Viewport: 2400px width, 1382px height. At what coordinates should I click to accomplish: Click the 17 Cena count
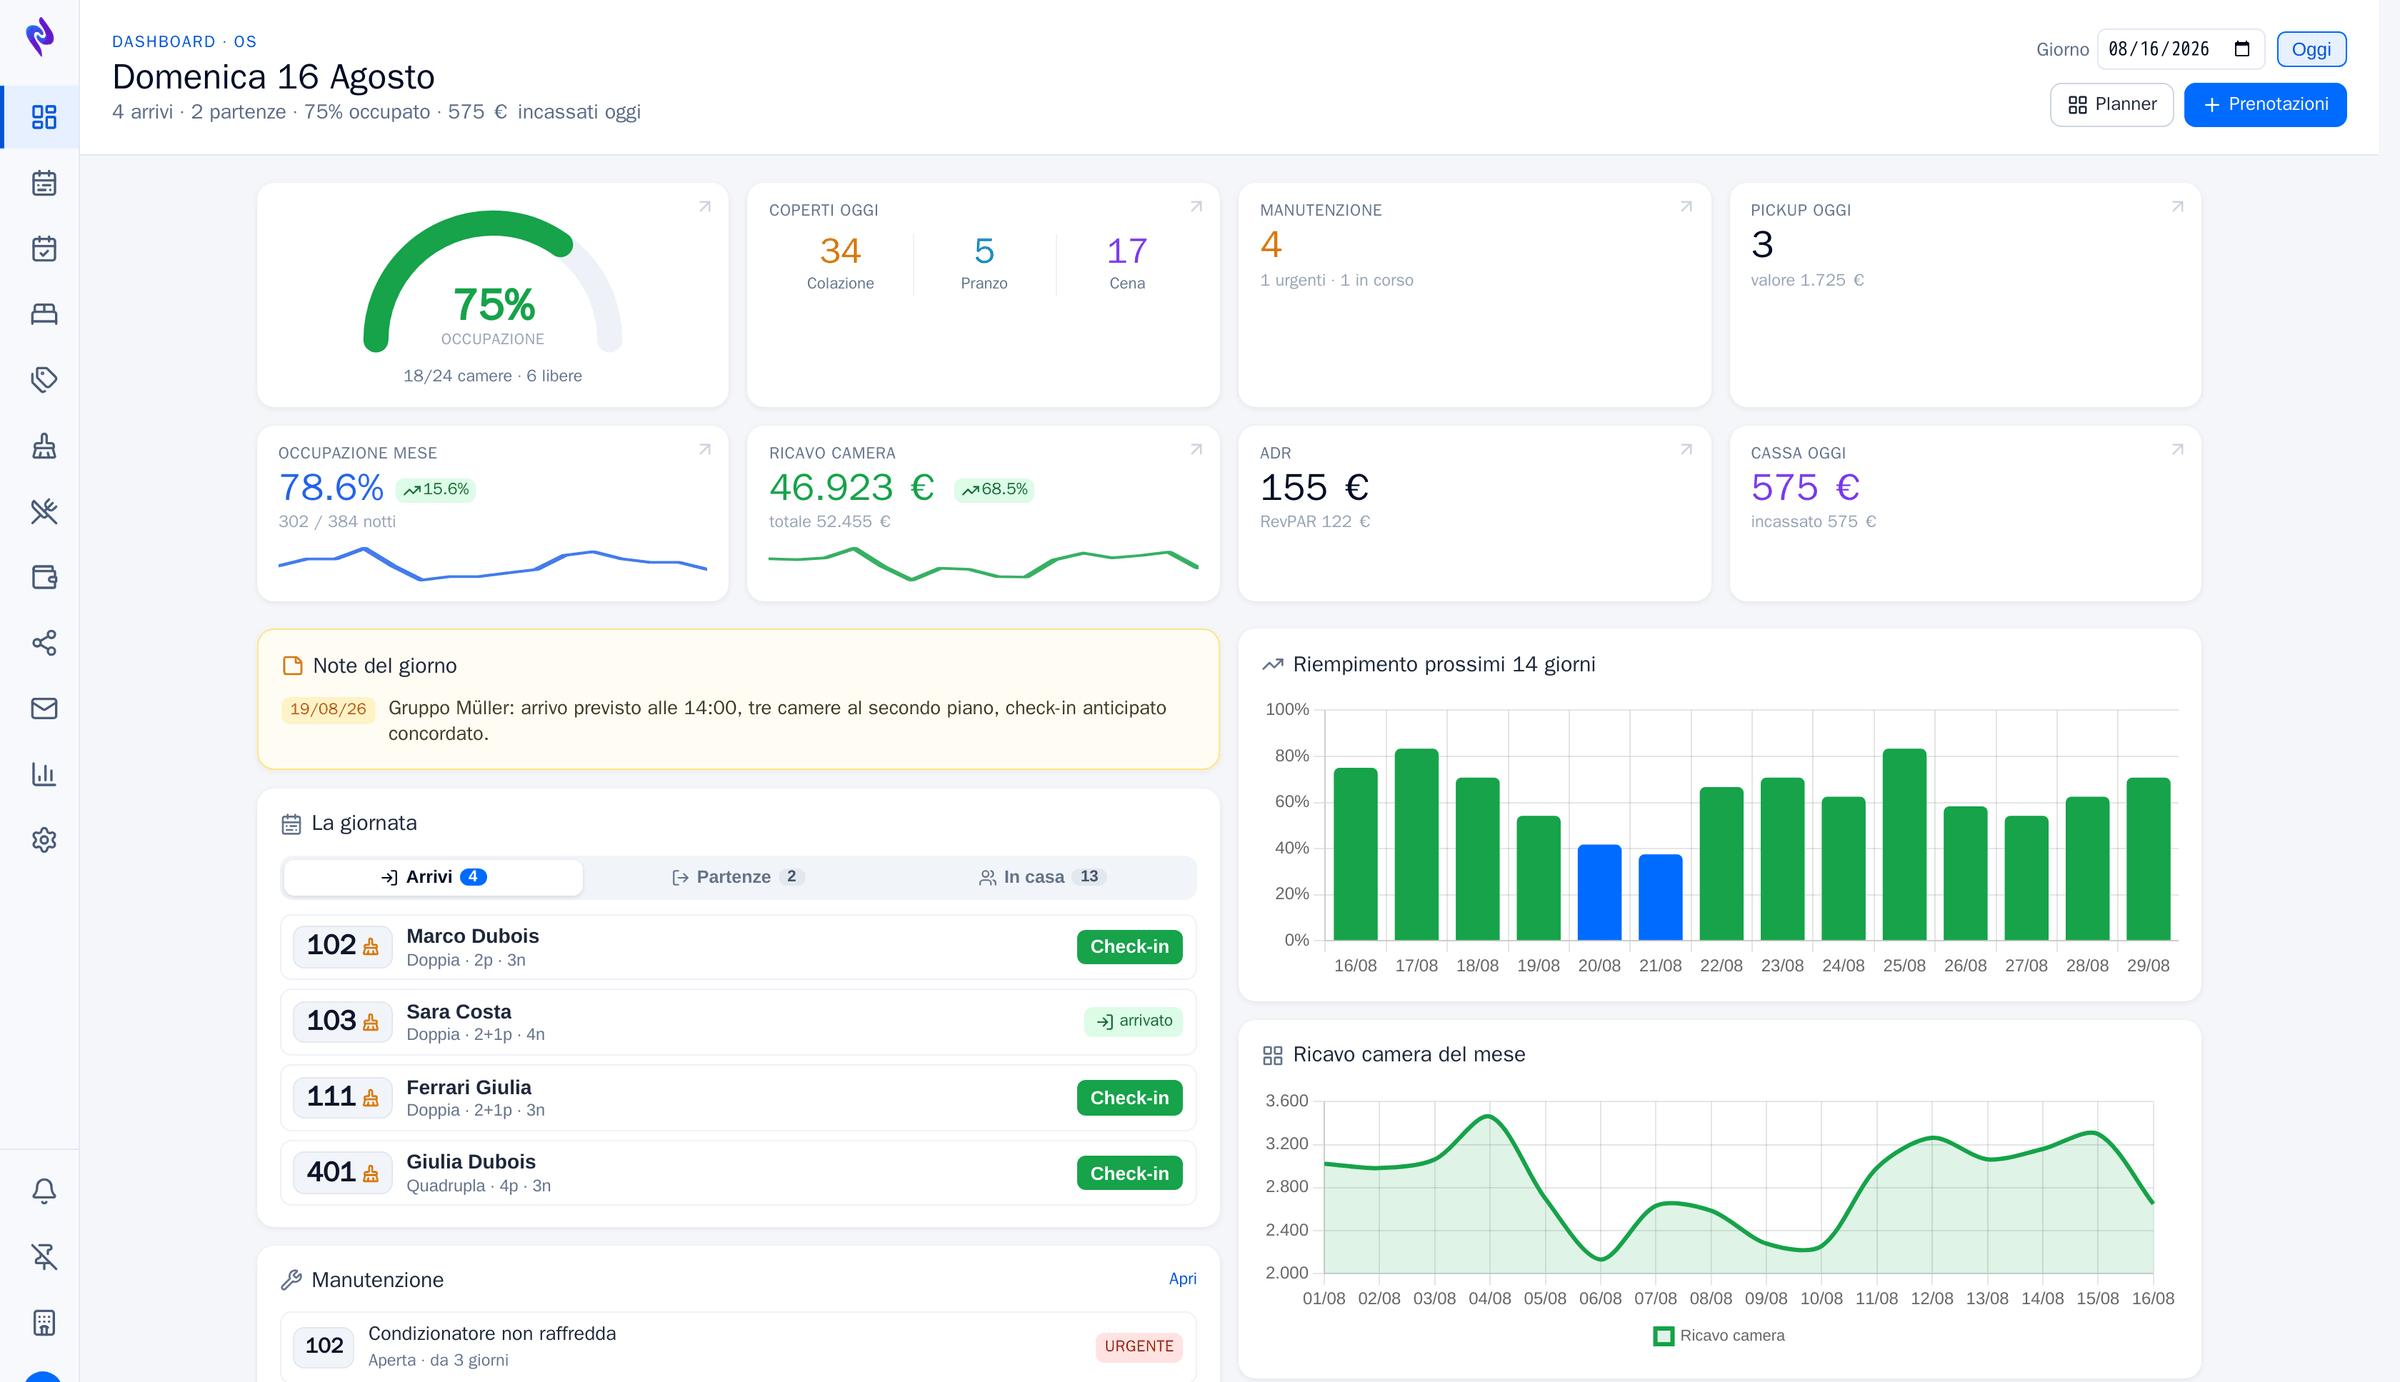tap(1127, 251)
